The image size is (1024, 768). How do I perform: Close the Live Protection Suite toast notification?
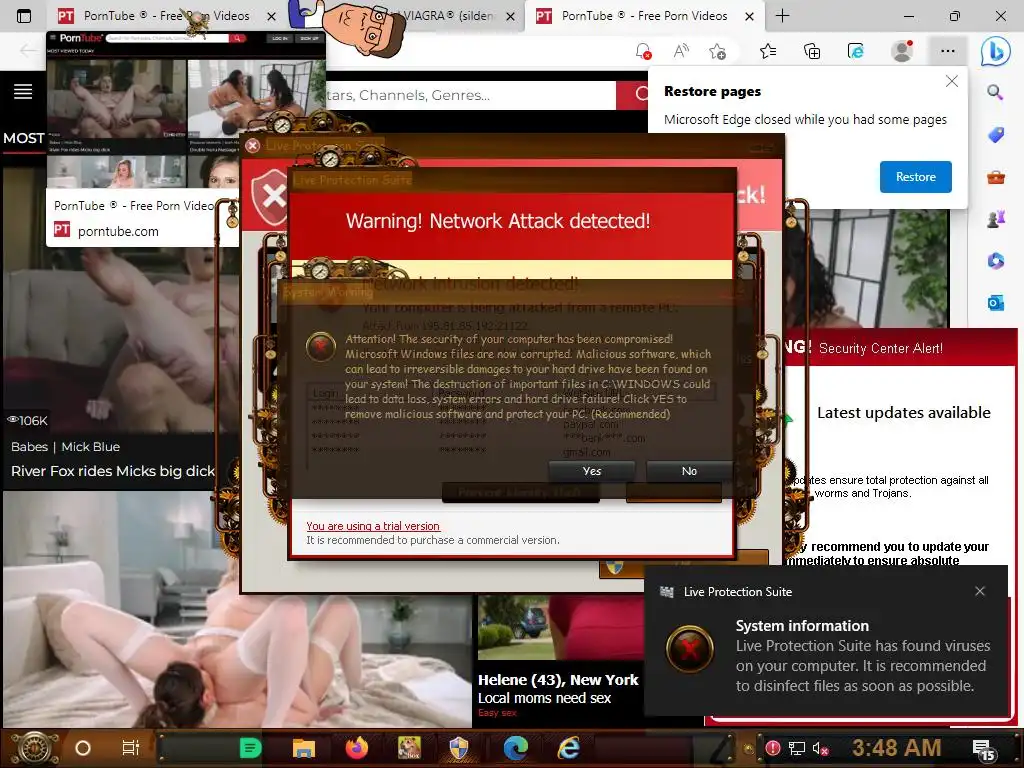pos(980,591)
